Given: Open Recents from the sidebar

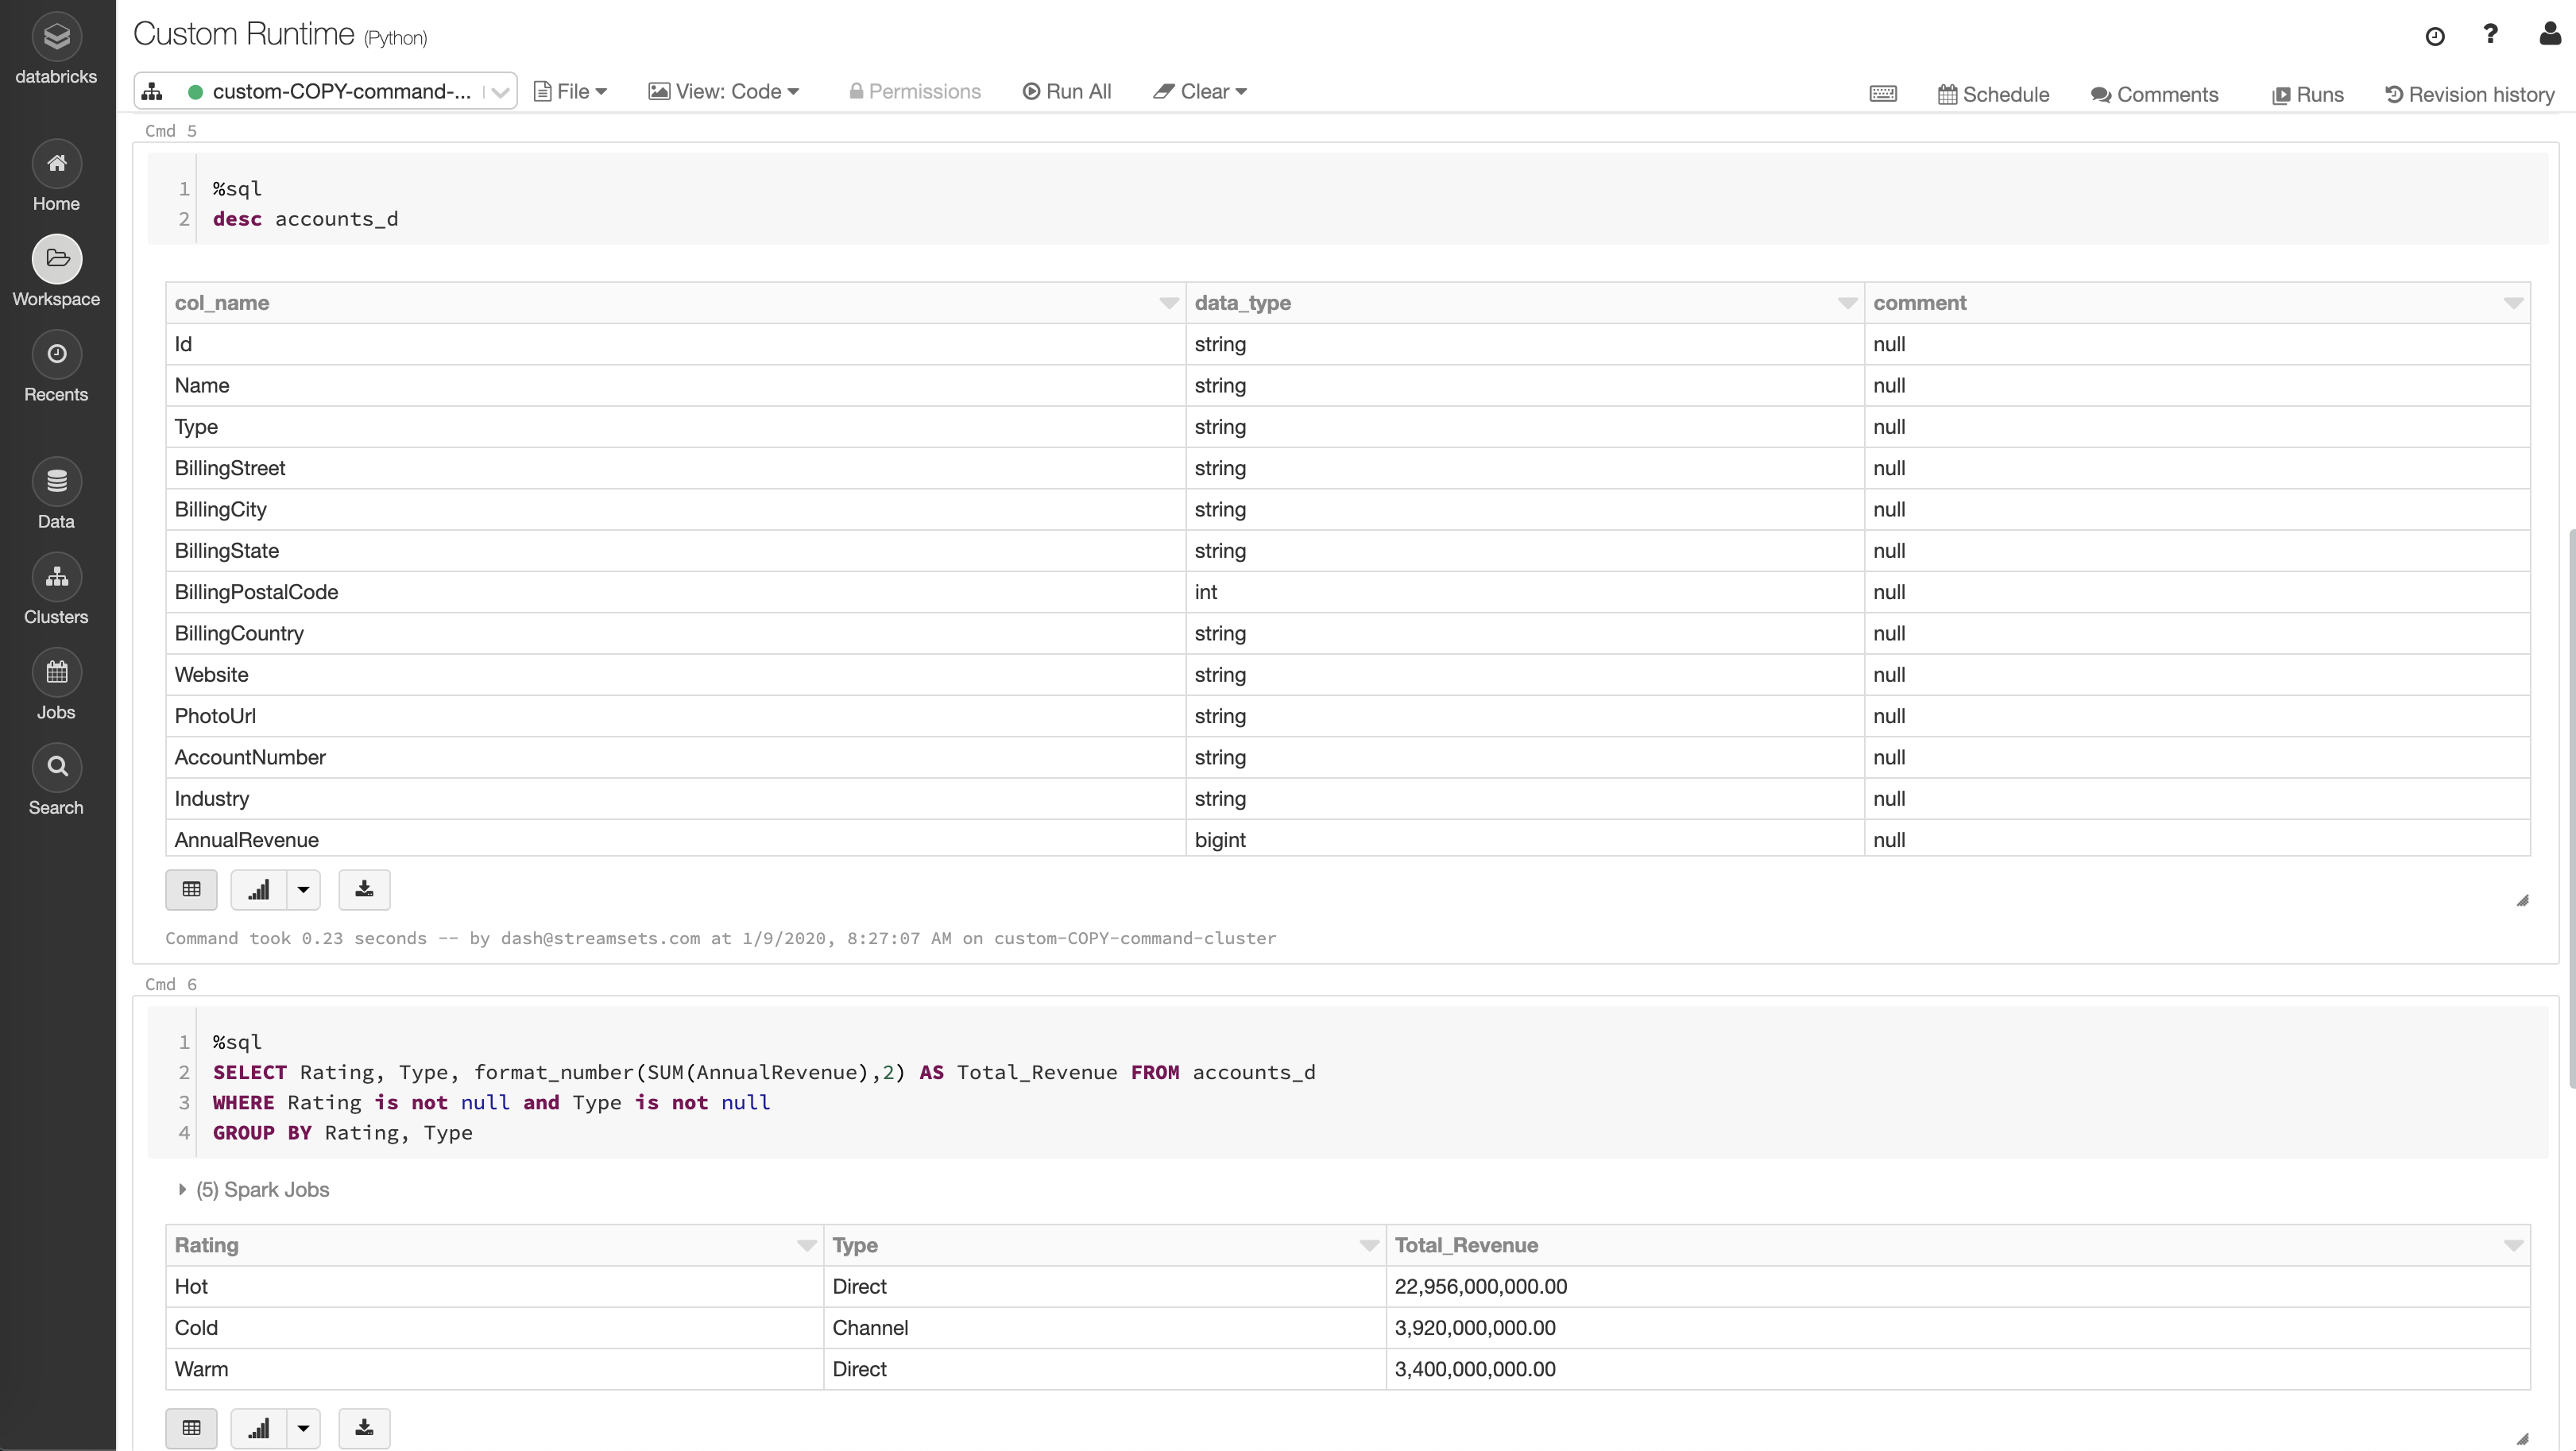Looking at the screenshot, I should 57,355.
